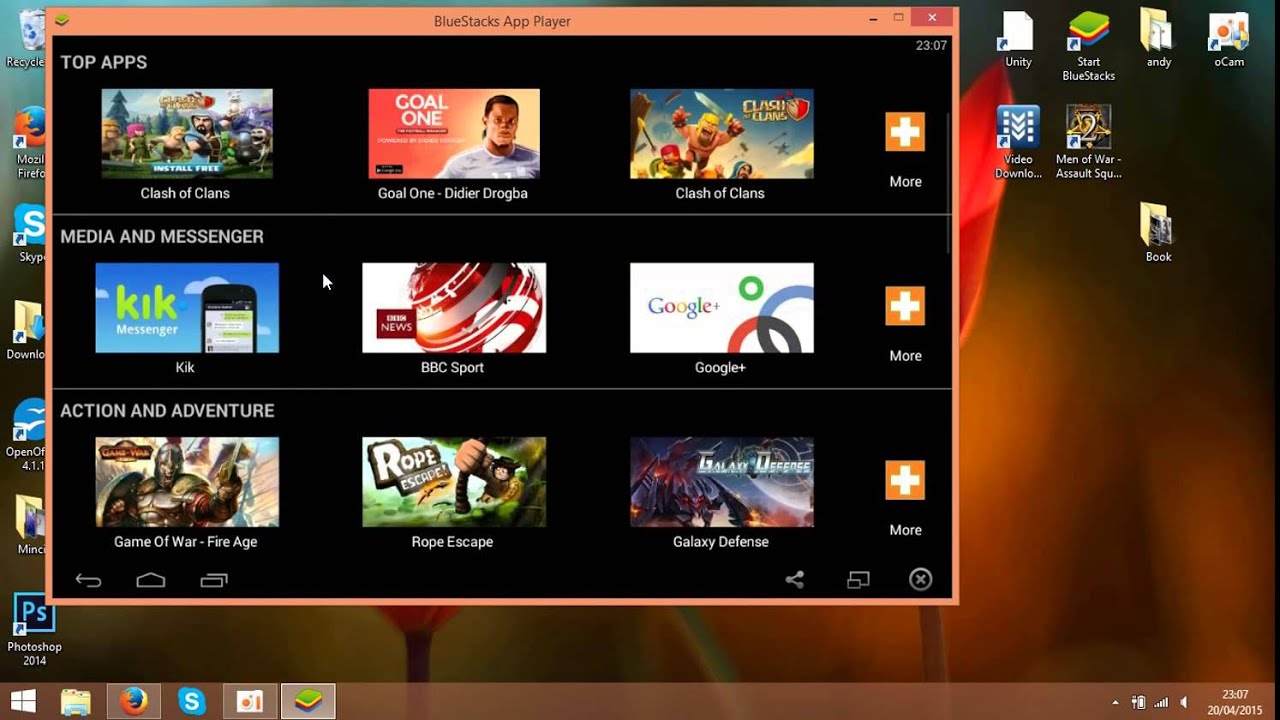Tap the Android back arrow icon
The image size is (1280, 720).
pos(88,580)
